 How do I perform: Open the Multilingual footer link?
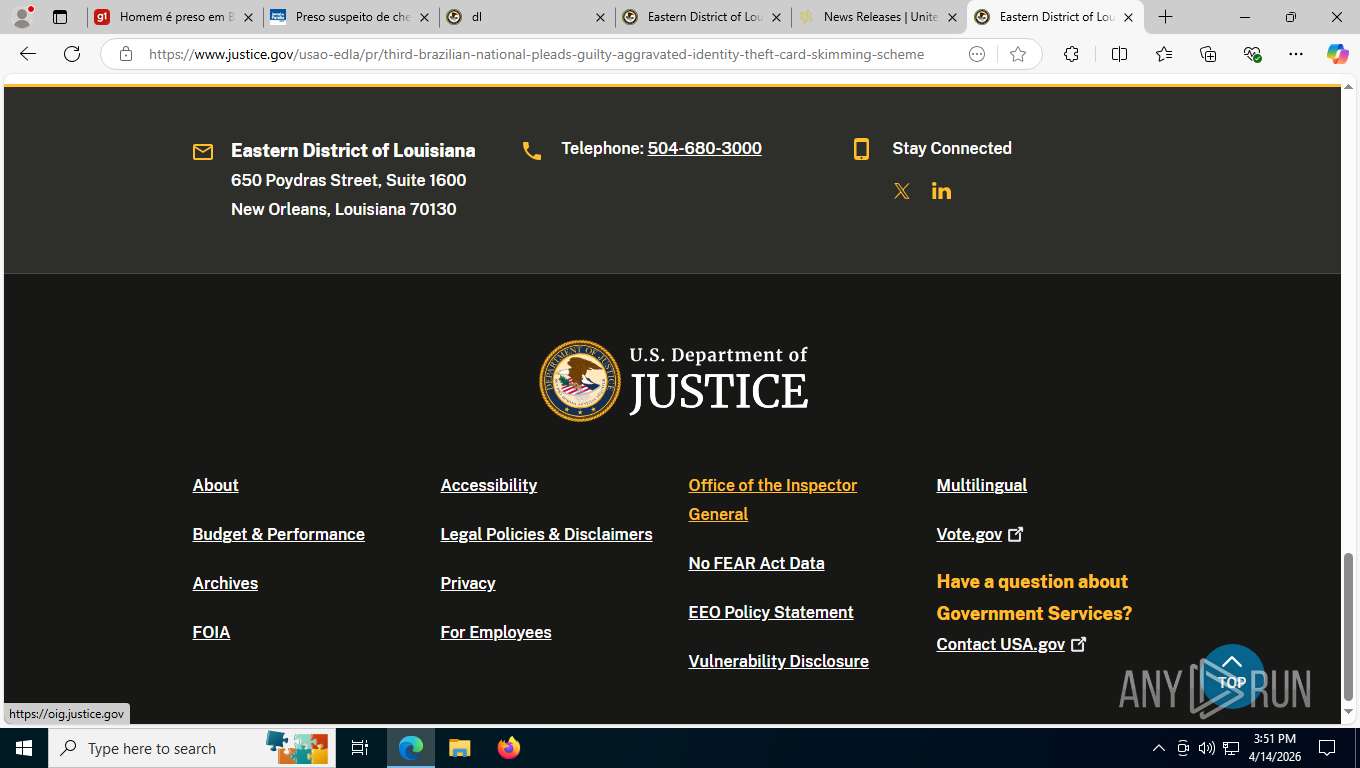(981, 485)
